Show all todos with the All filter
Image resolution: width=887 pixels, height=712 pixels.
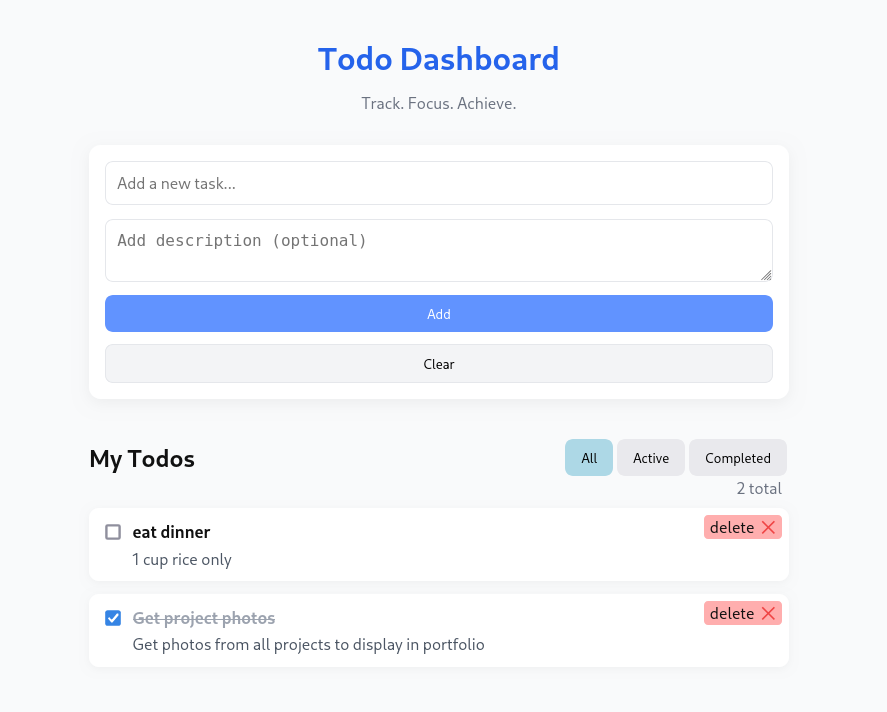click(x=589, y=458)
